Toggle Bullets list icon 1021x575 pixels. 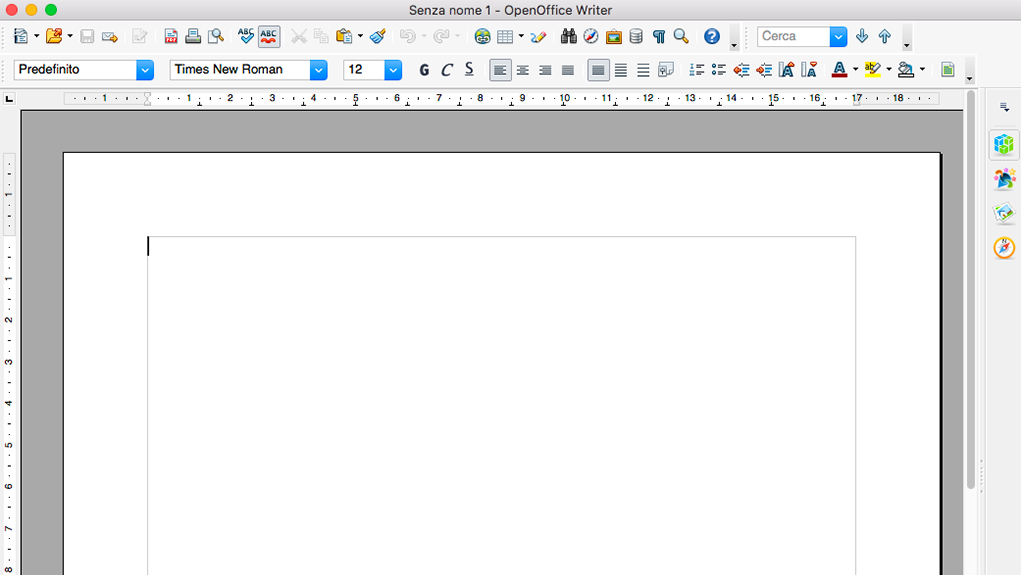click(x=718, y=70)
